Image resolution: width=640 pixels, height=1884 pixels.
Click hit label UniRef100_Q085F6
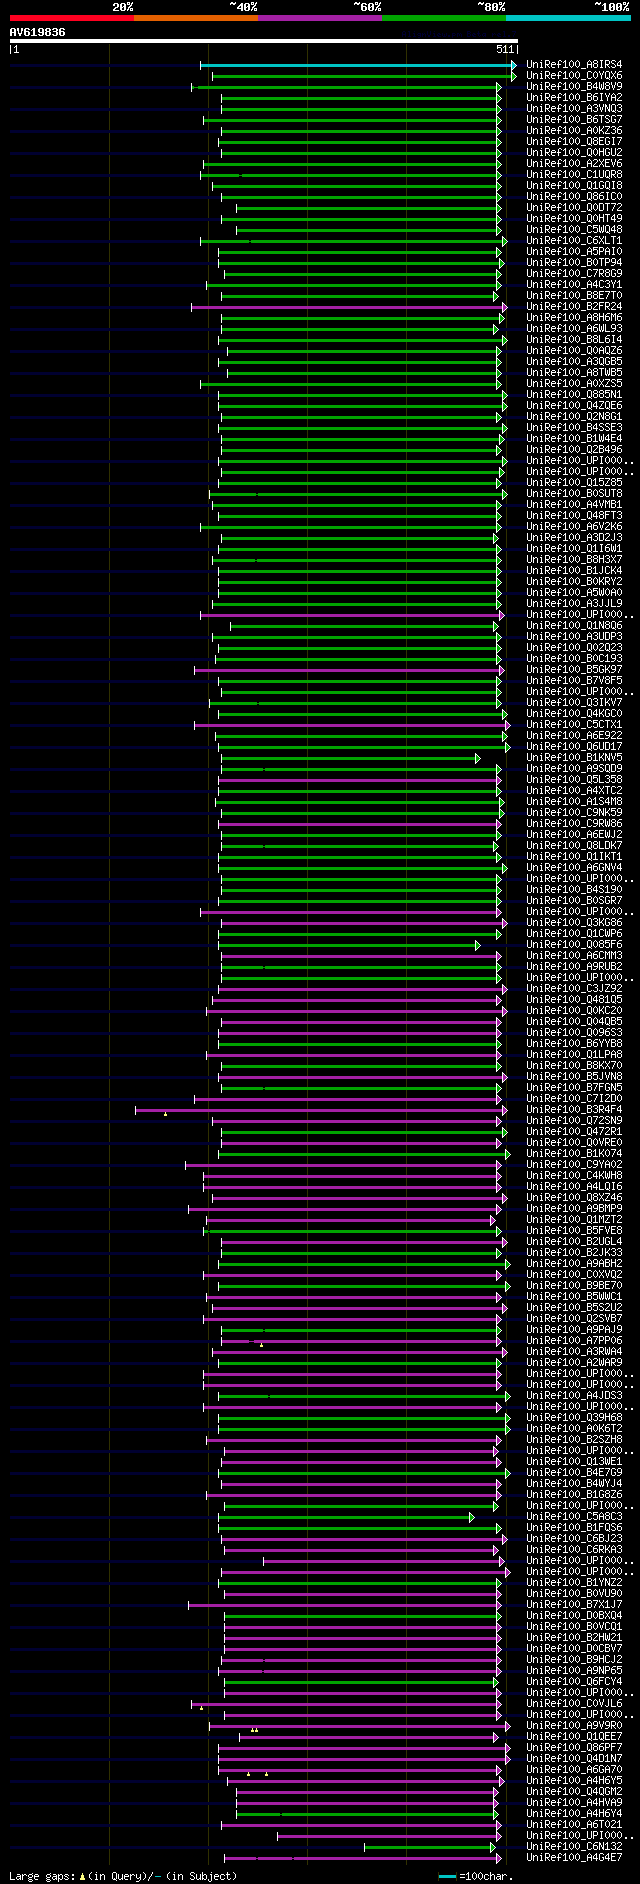click(x=574, y=945)
